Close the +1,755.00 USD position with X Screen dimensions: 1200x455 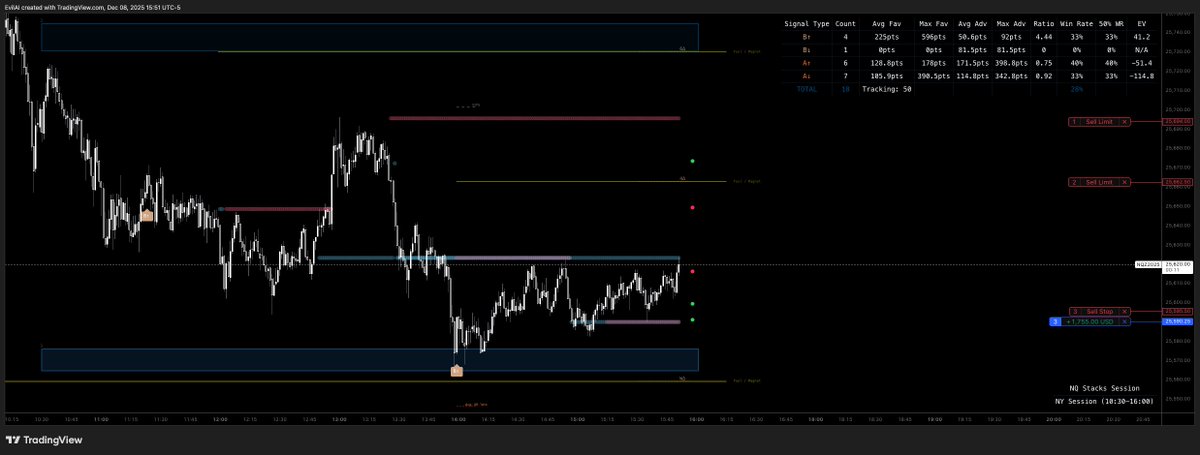point(1125,322)
